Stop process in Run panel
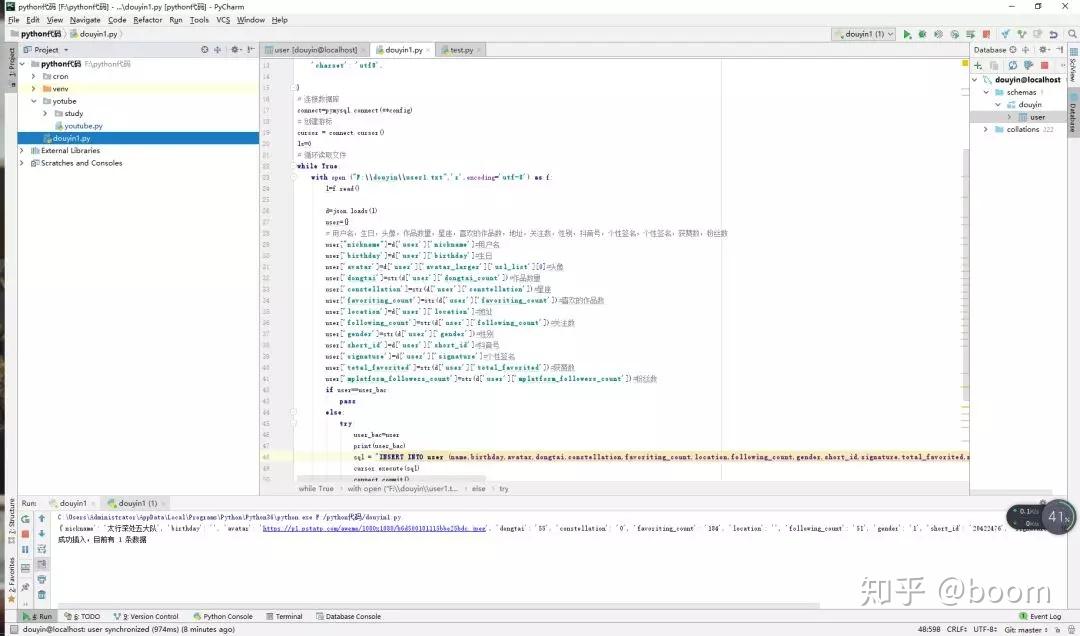Screen dimensions: 1080x636 point(25,534)
